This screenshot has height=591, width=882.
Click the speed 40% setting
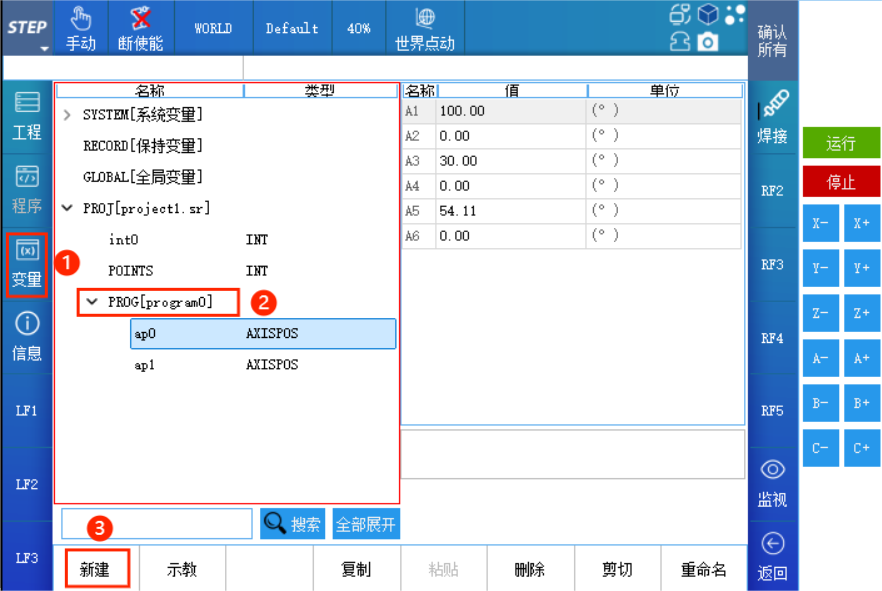click(359, 28)
